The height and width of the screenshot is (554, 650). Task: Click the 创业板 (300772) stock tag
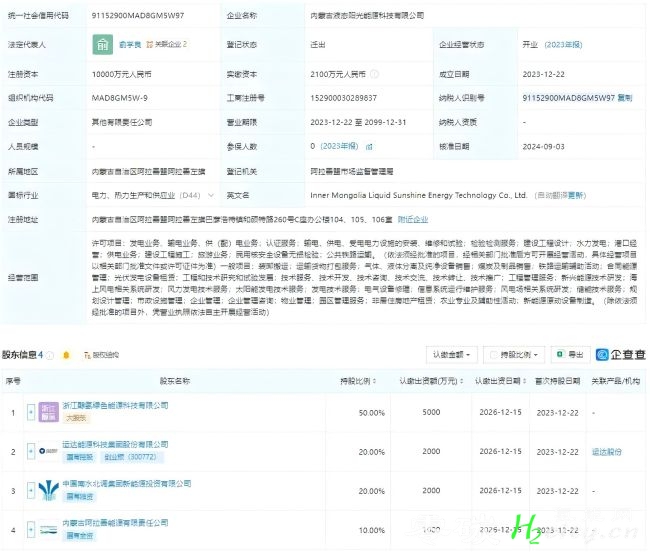point(131,457)
